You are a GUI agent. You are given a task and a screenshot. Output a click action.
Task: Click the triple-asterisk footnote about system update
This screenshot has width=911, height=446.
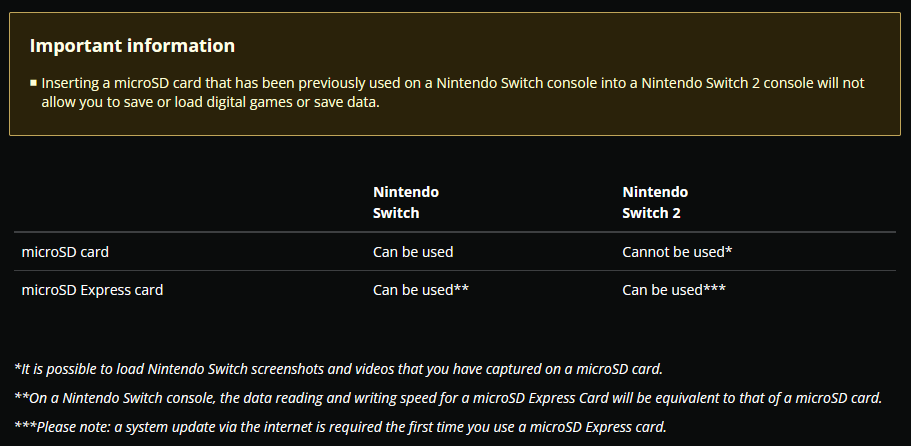[340, 427]
